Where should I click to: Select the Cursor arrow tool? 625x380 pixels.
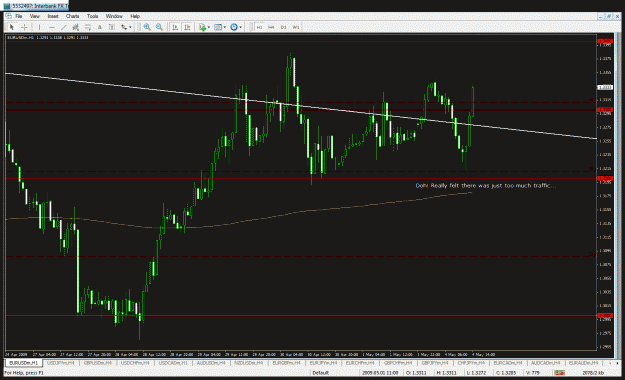click(x=12, y=27)
